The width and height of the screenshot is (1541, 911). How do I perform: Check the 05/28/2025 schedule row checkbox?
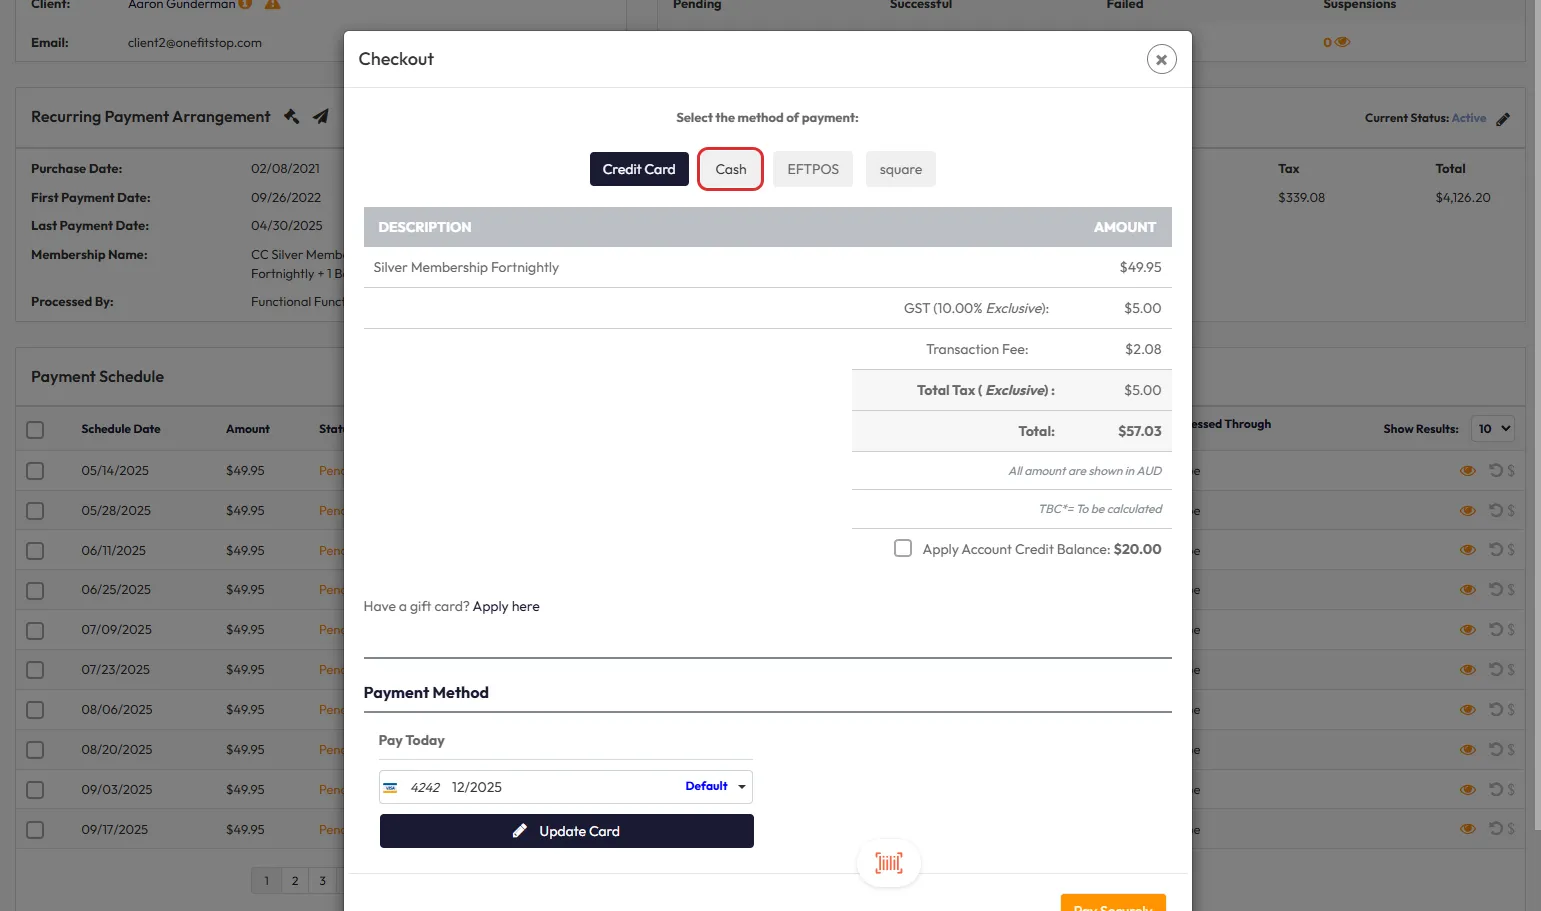35,511
